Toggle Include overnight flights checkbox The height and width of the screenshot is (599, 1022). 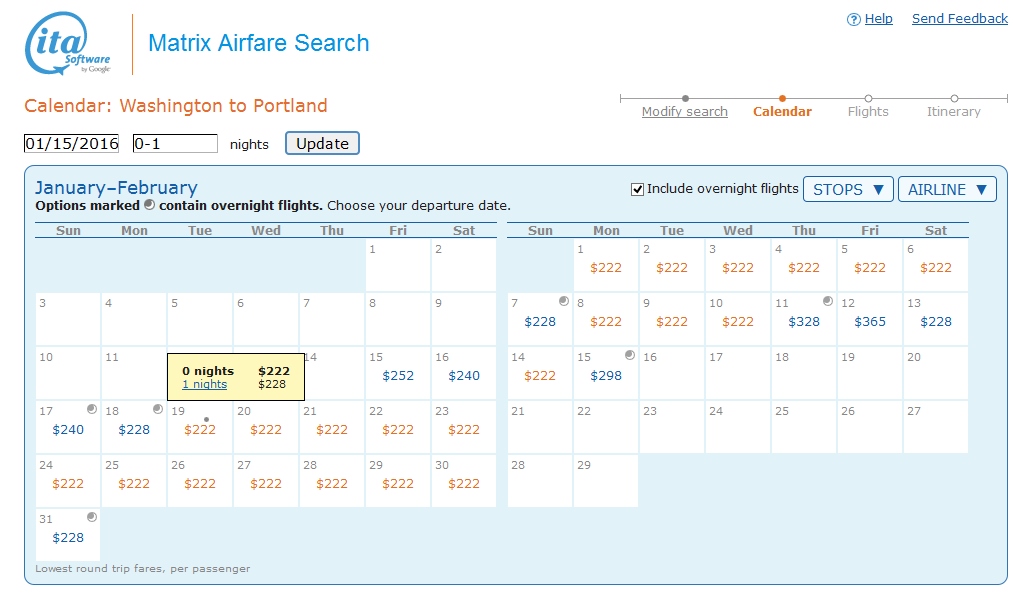pyautogui.click(x=637, y=189)
